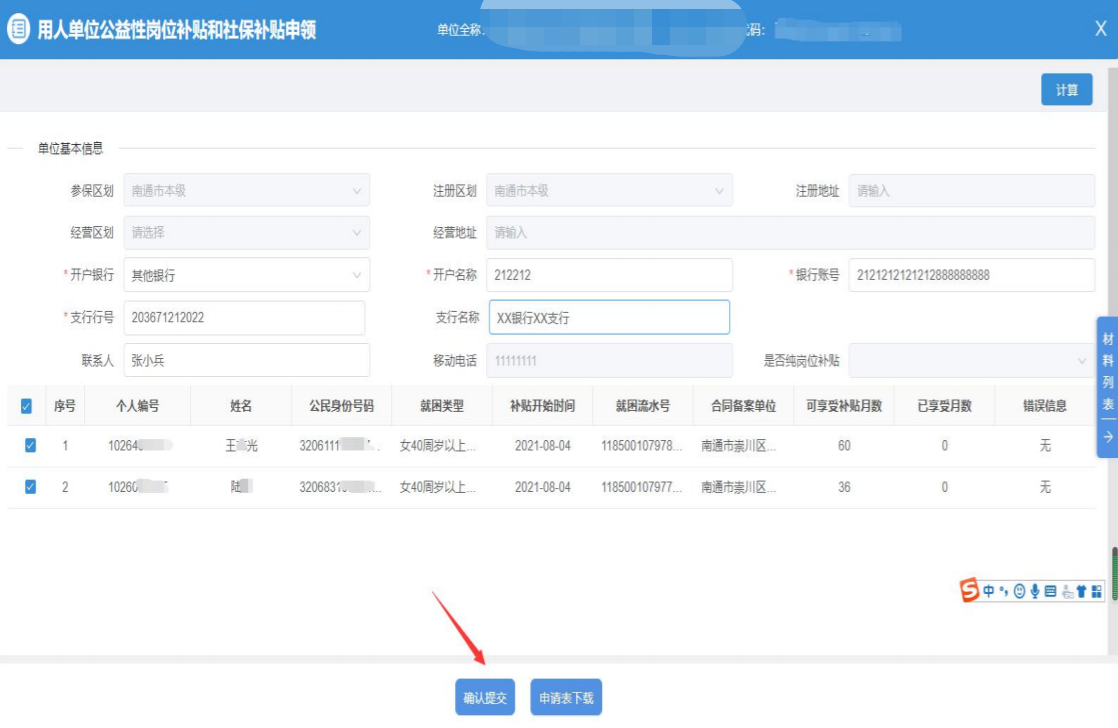This screenshot has width=1118, height=728.
Task: Close the dialog with the X icon
Action: 1101,29
